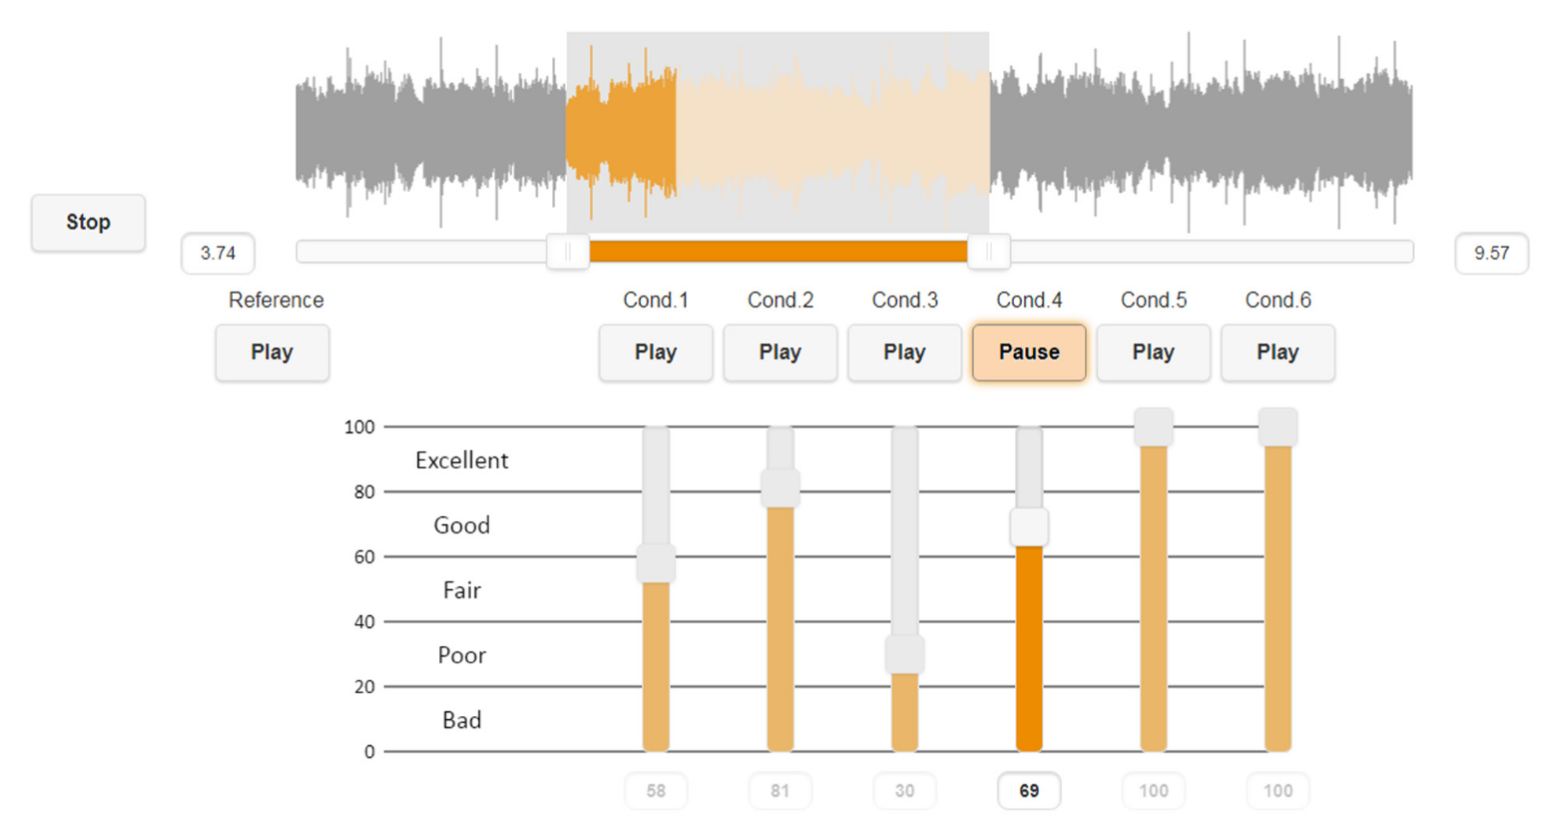The height and width of the screenshot is (832, 1553).
Task: Click the loop start time field 3.74
Action: pyautogui.click(x=218, y=253)
